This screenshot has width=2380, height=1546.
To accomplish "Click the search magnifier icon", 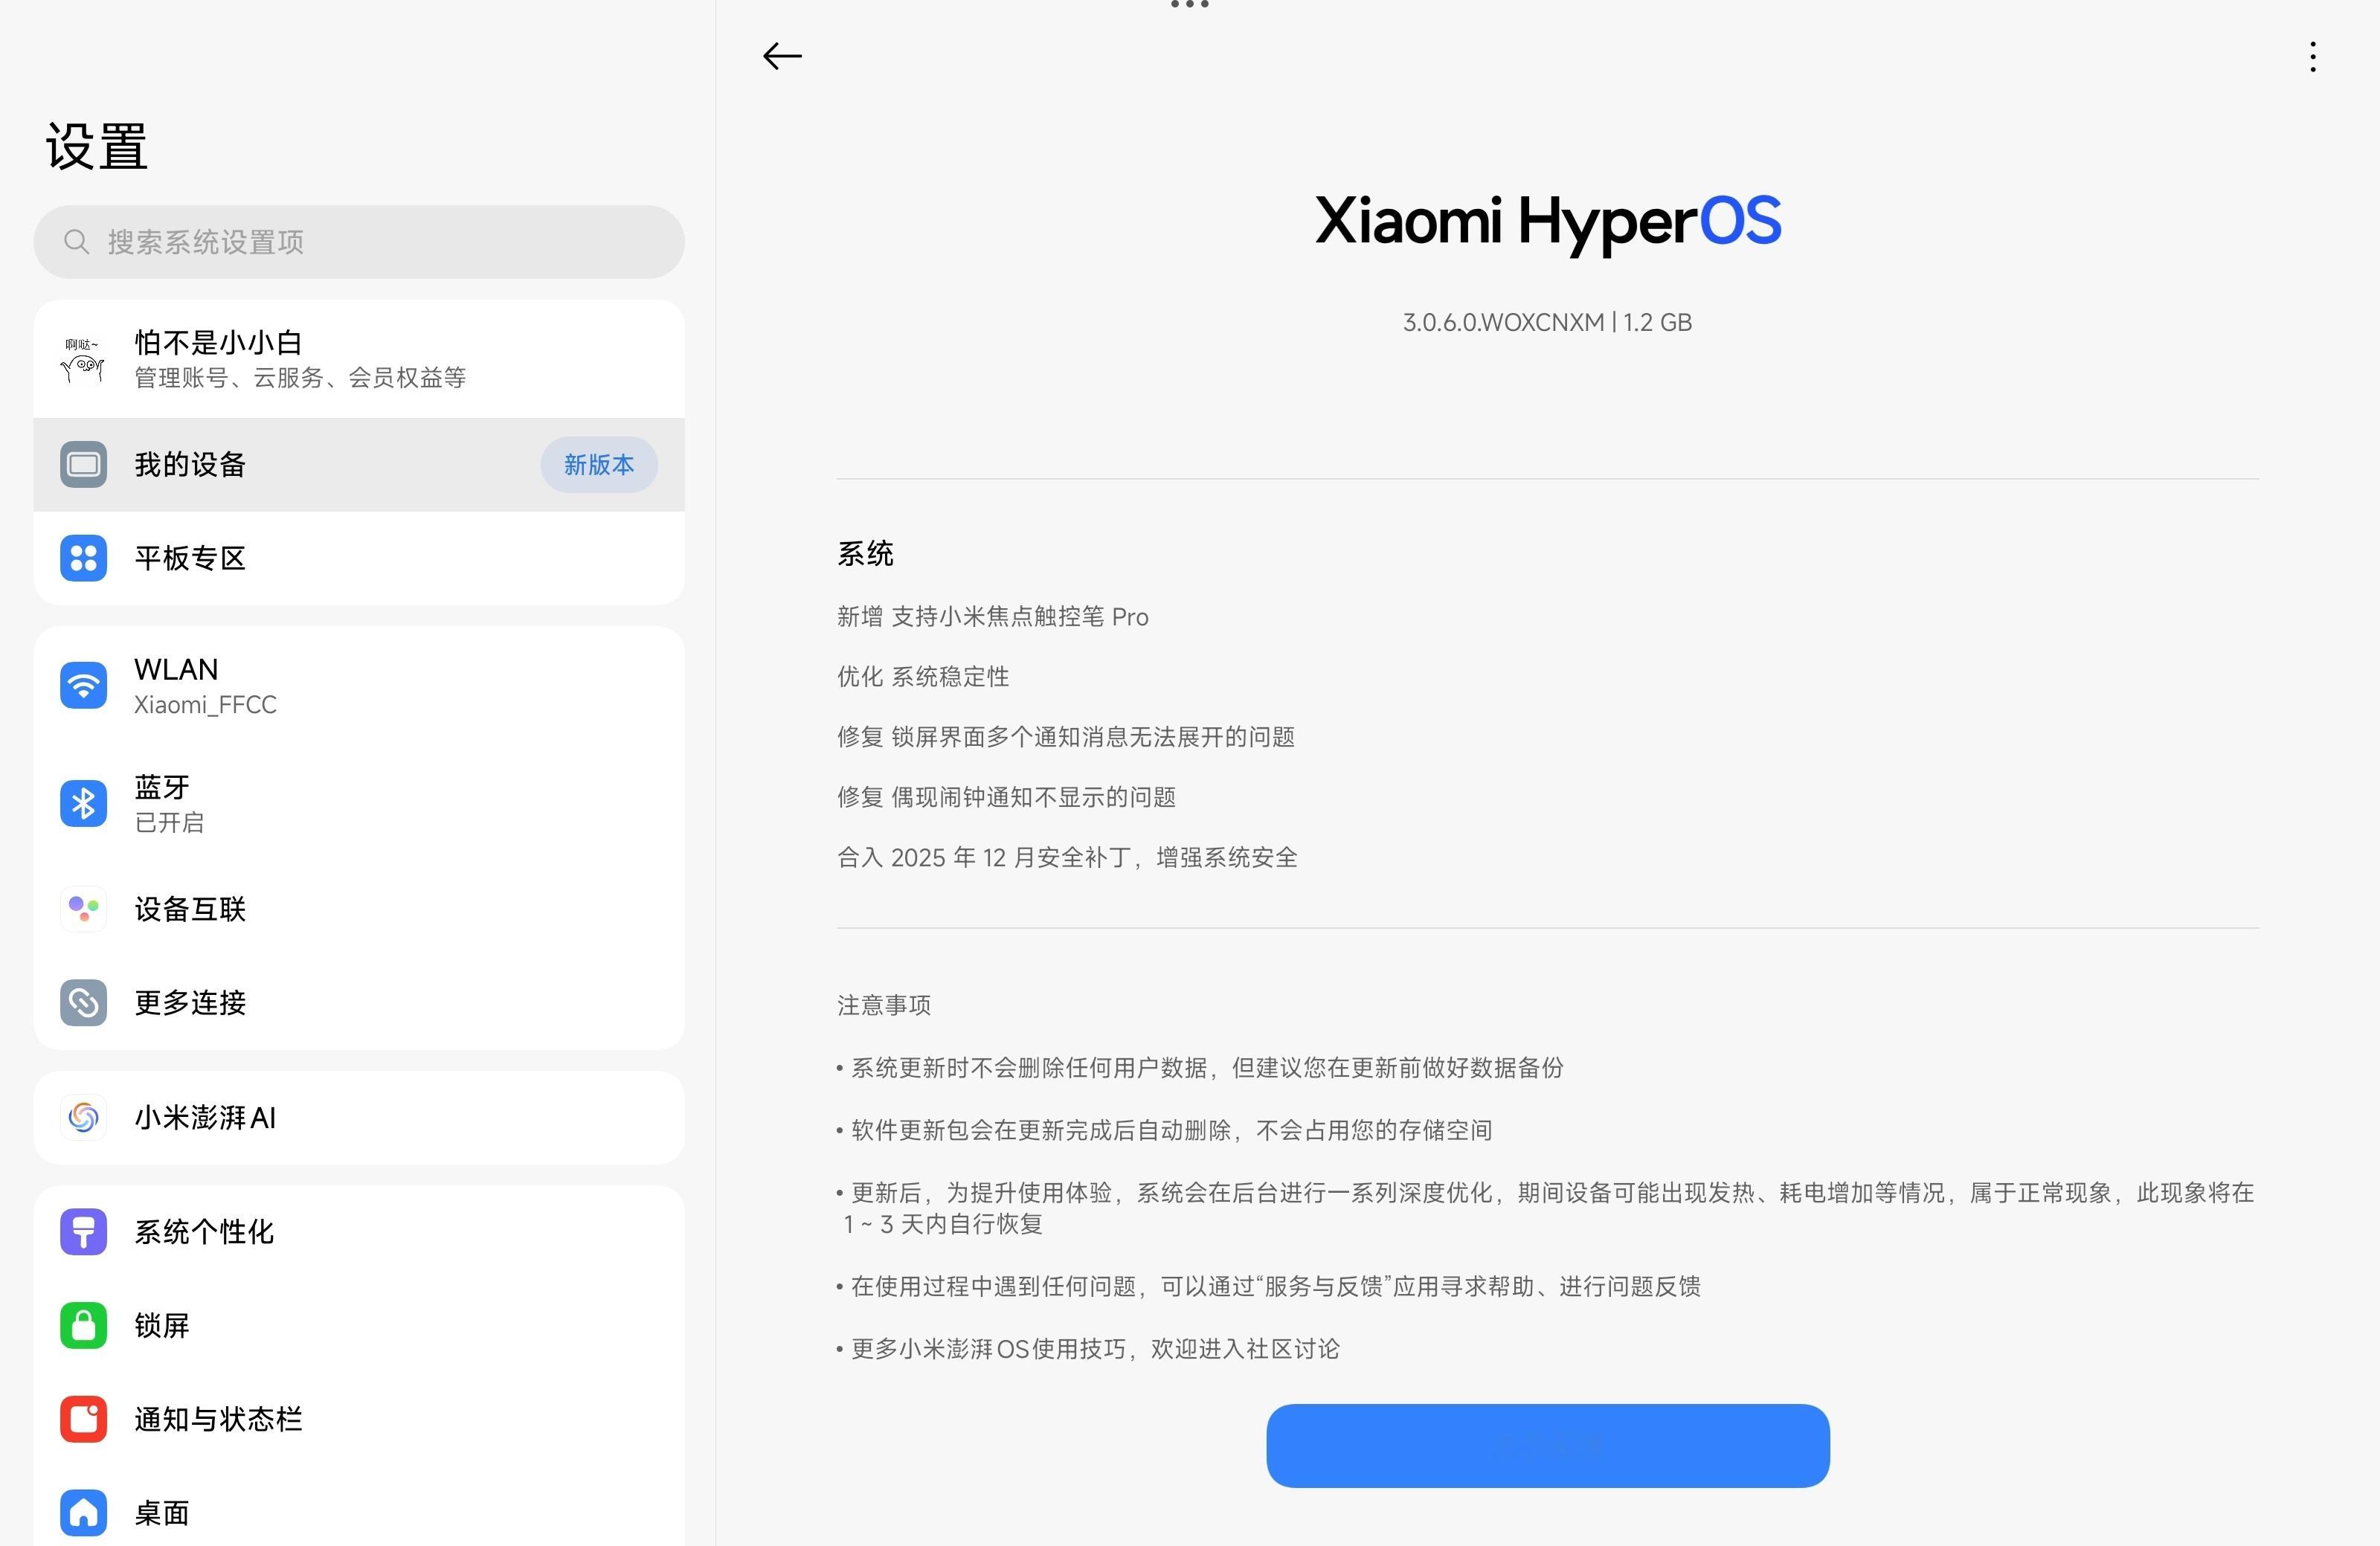I will coord(76,242).
